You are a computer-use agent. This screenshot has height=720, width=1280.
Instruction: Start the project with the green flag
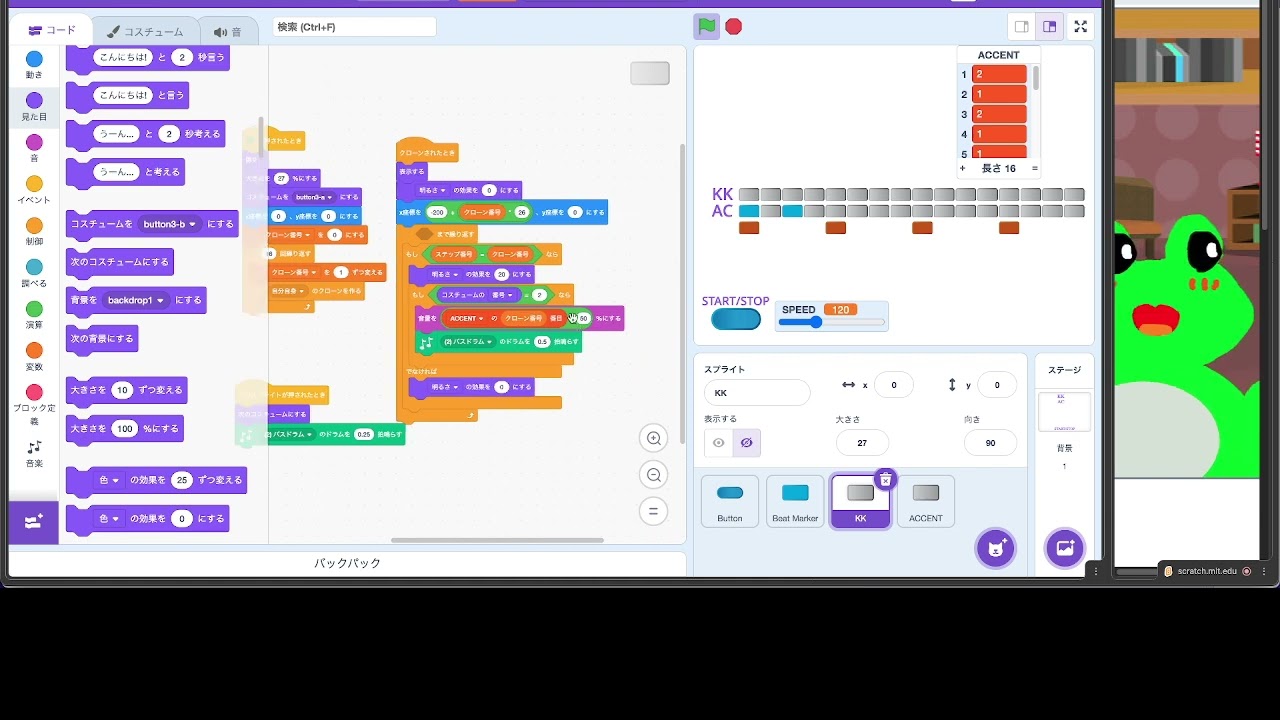(x=707, y=26)
